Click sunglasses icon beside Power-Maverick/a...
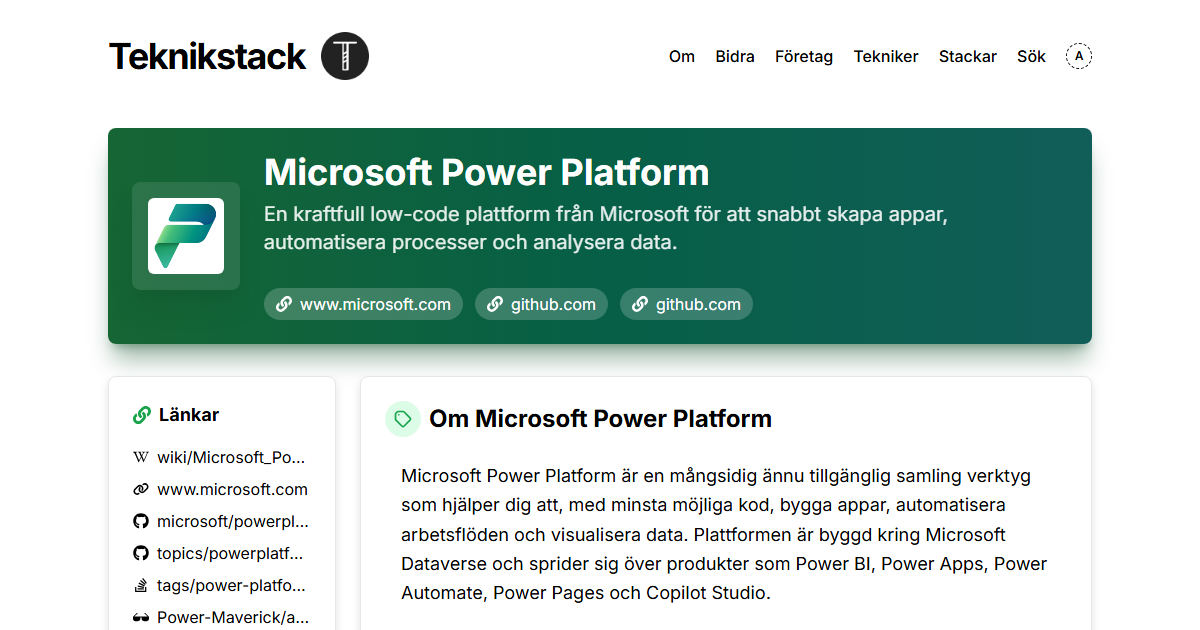Screen dimensions: 1200x630 [141, 617]
